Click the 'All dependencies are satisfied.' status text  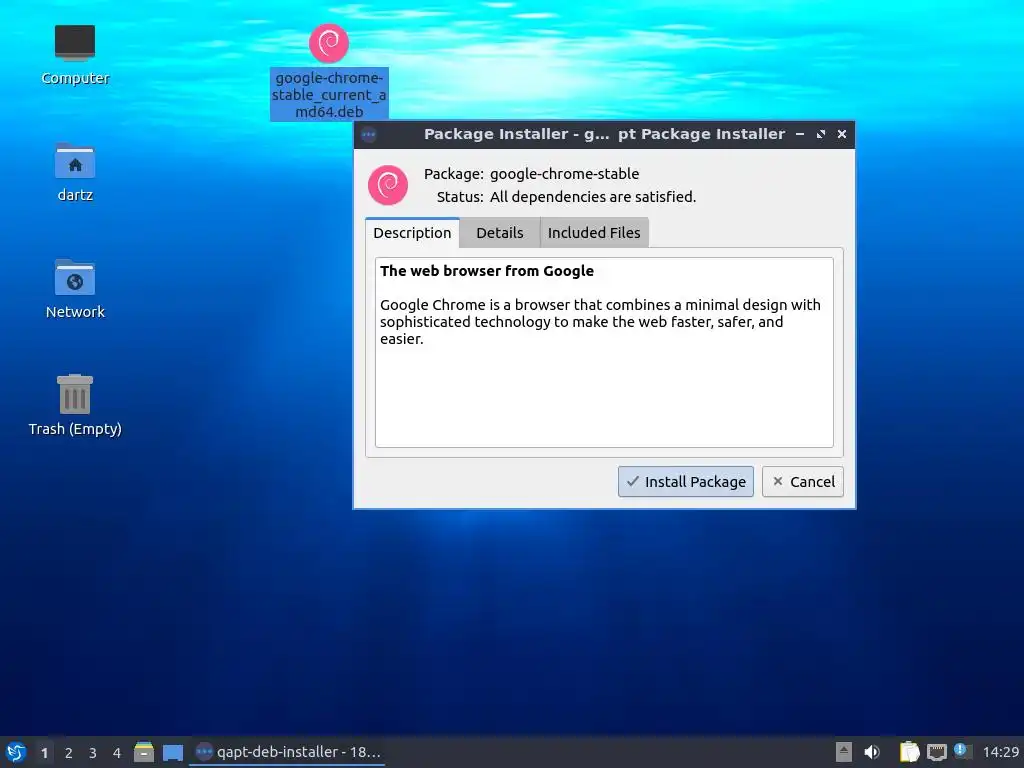[x=593, y=197]
